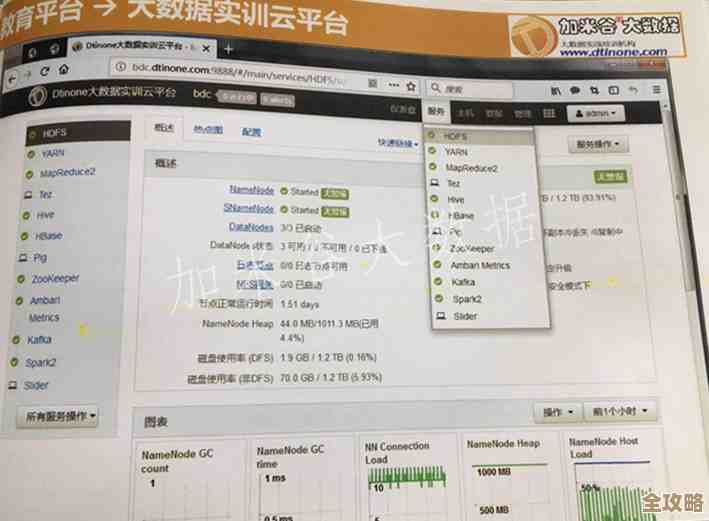Select Kafka in the left sidebar
Viewport: 709px width, 521px height.
pos(39,340)
